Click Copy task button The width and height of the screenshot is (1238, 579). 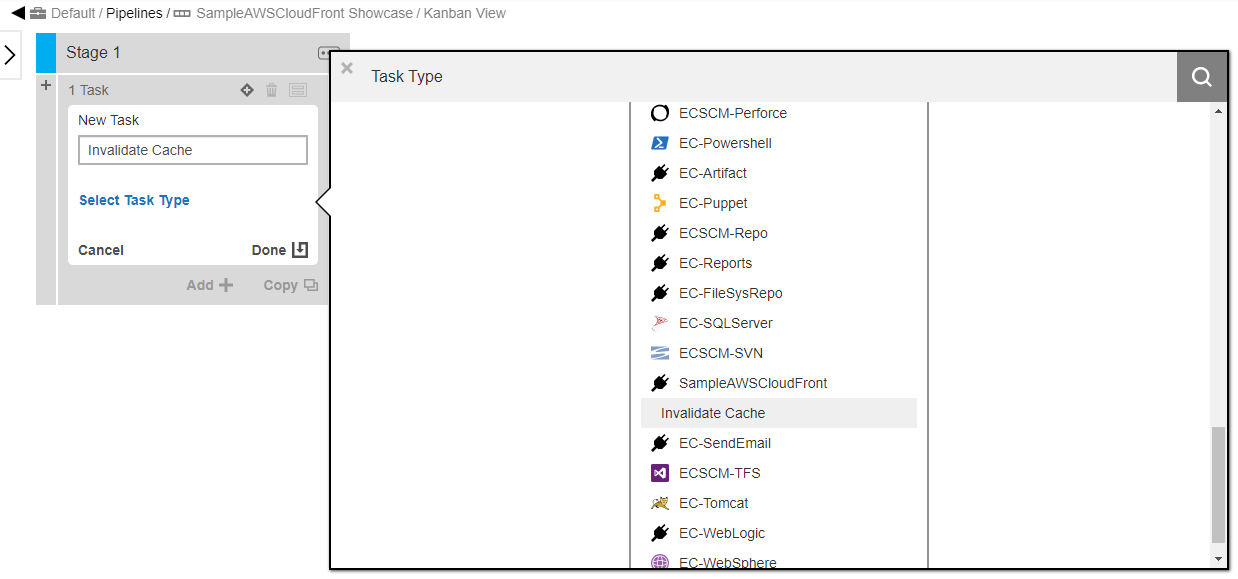(291, 285)
